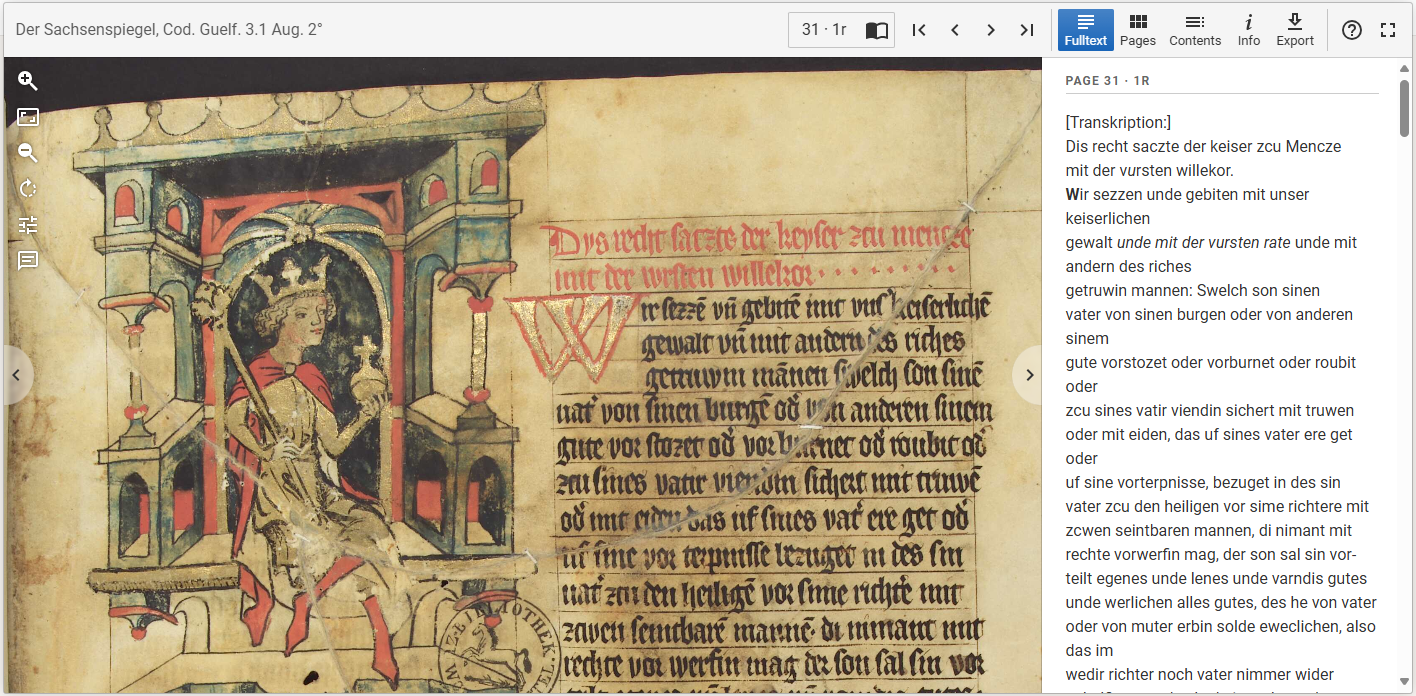Jump to the first page
Viewport: 1416px width, 696px height.
point(919,30)
